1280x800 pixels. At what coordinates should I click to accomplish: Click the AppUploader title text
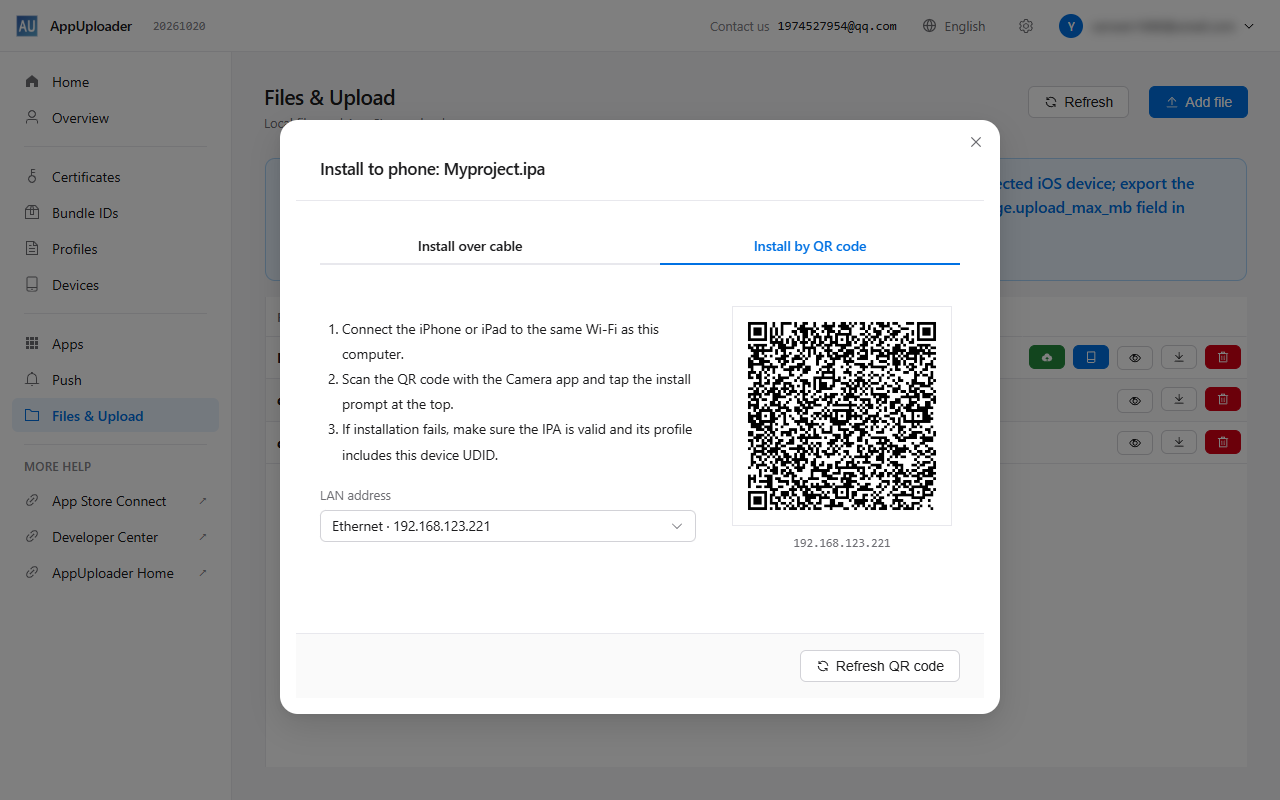click(91, 26)
